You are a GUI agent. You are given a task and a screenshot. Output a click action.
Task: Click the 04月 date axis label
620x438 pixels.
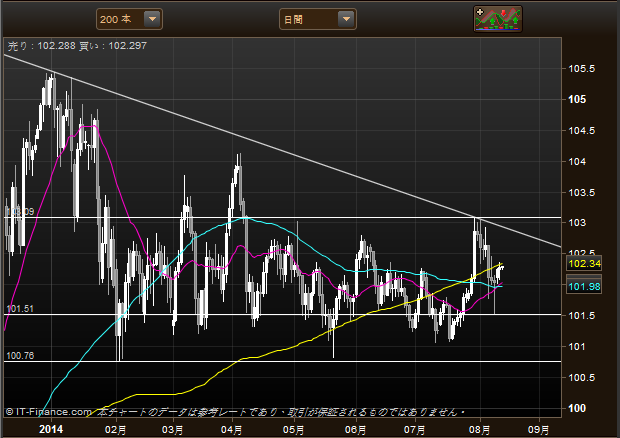click(232, 430)
